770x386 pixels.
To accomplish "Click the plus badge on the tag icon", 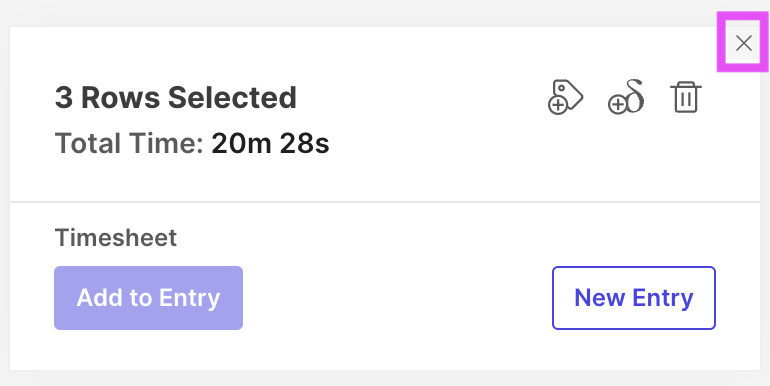I will (557, 106).
